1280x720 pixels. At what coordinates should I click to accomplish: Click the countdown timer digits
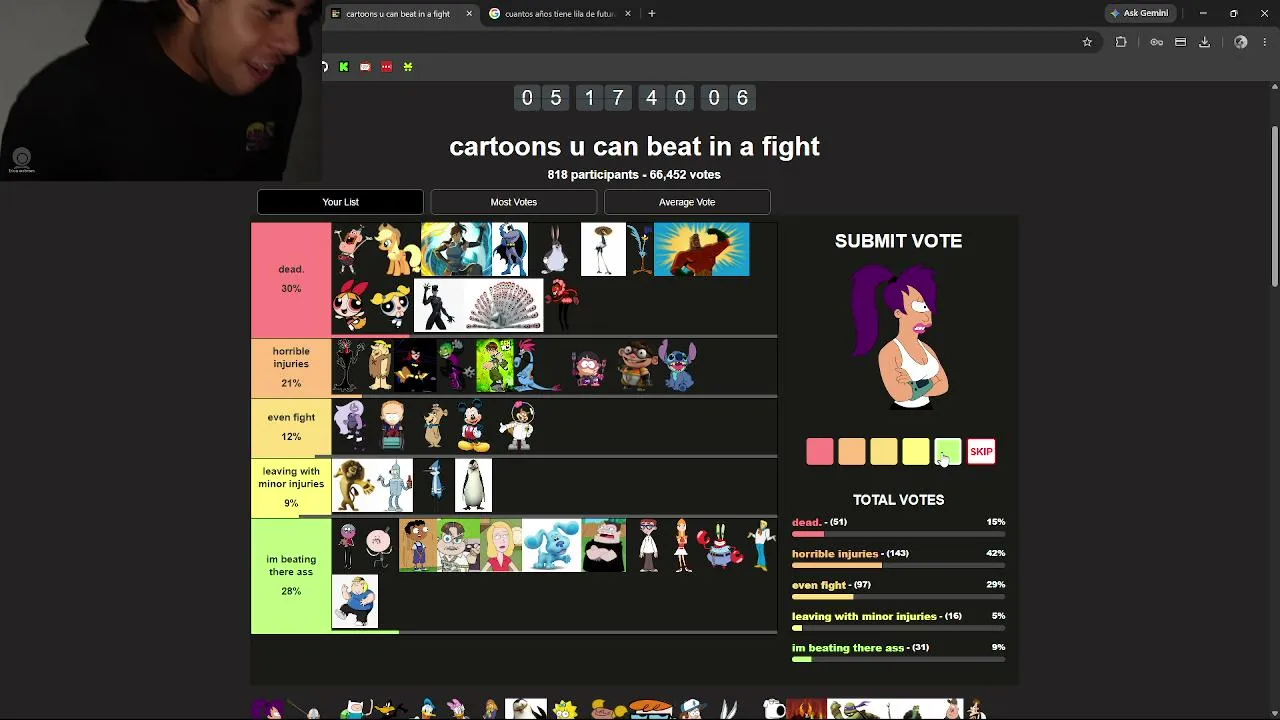click(634, 97)
